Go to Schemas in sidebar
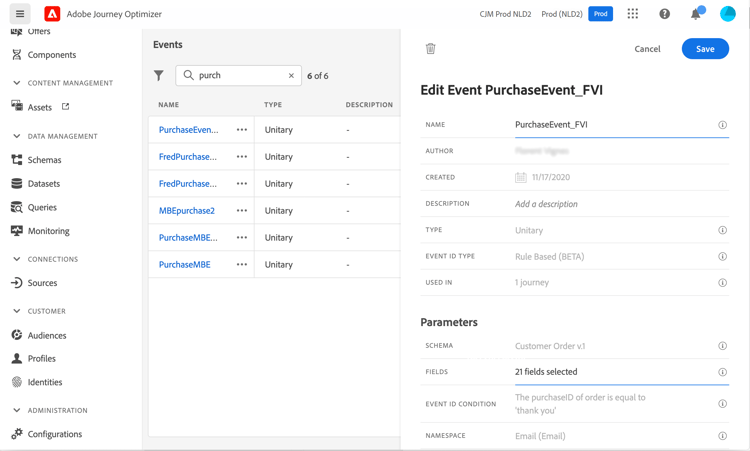Image resolution: width=750 pixels, height=451 pixels. coord(44,160)
